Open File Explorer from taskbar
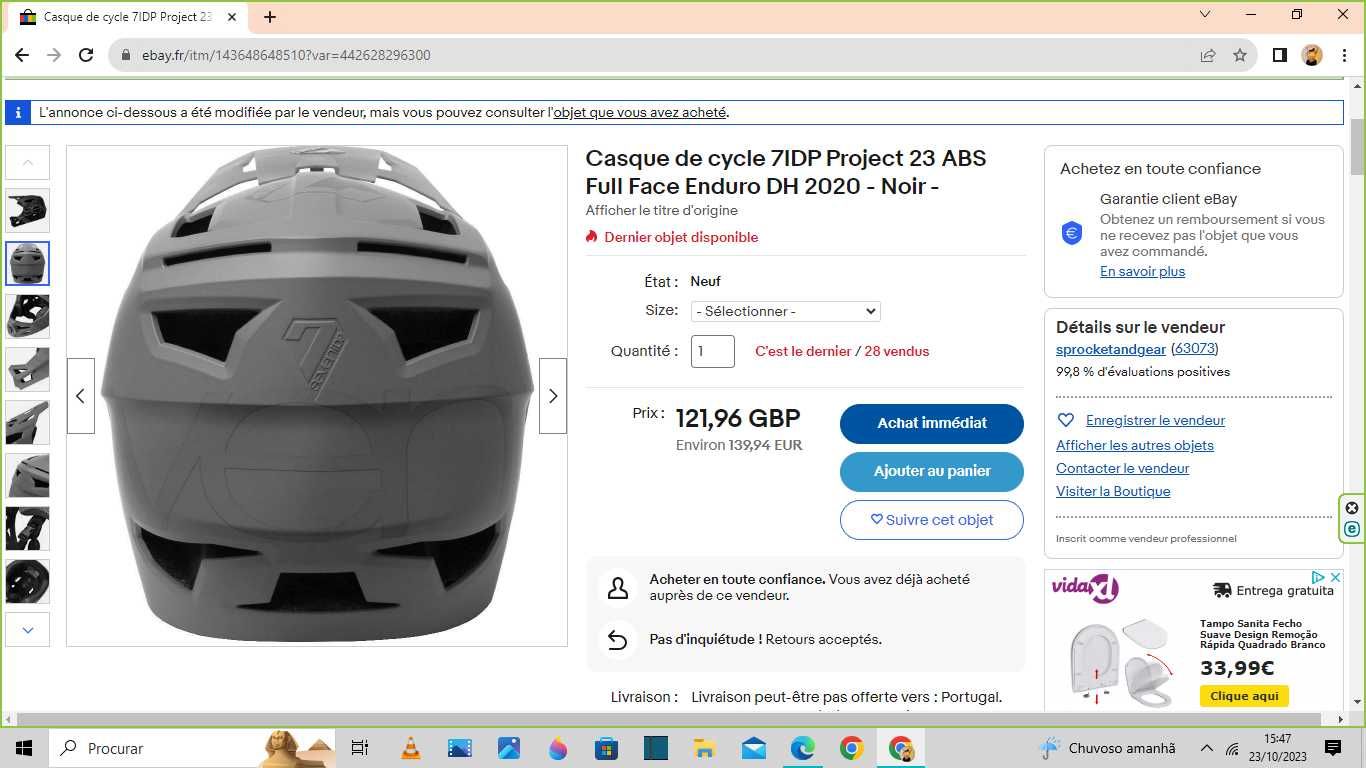Viewport: 1366px width, 768px height. [x=705, y=747]
